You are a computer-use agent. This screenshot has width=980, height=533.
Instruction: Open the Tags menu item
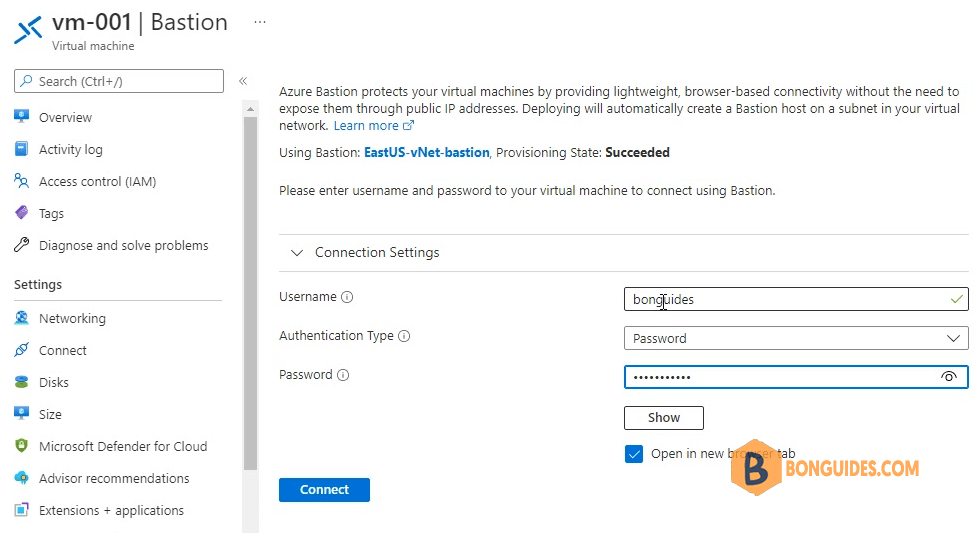[x=51, y=213]
